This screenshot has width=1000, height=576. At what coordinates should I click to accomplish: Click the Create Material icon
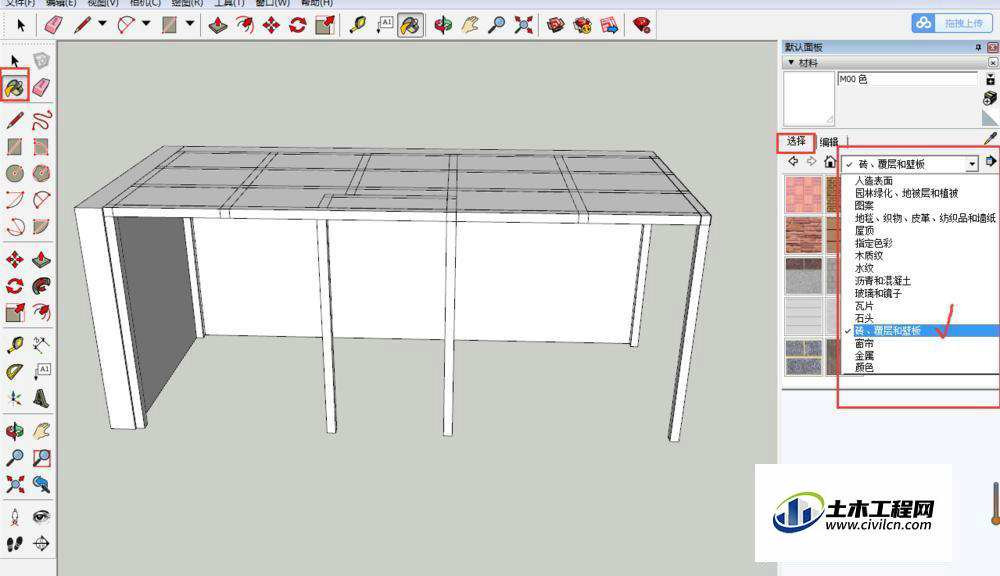990,98
